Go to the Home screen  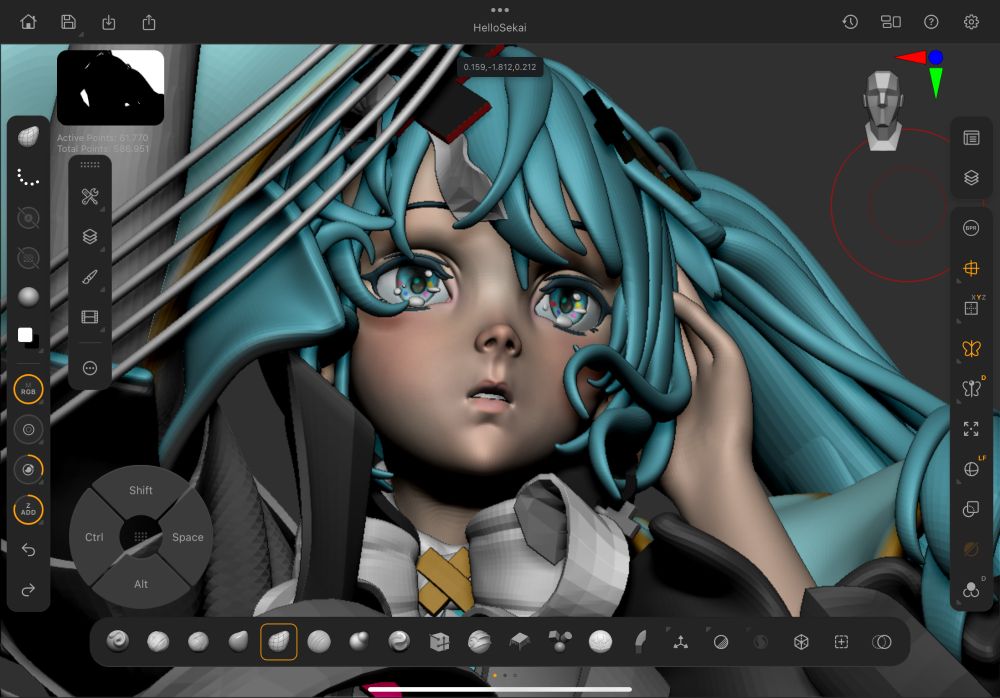point(28,22)
